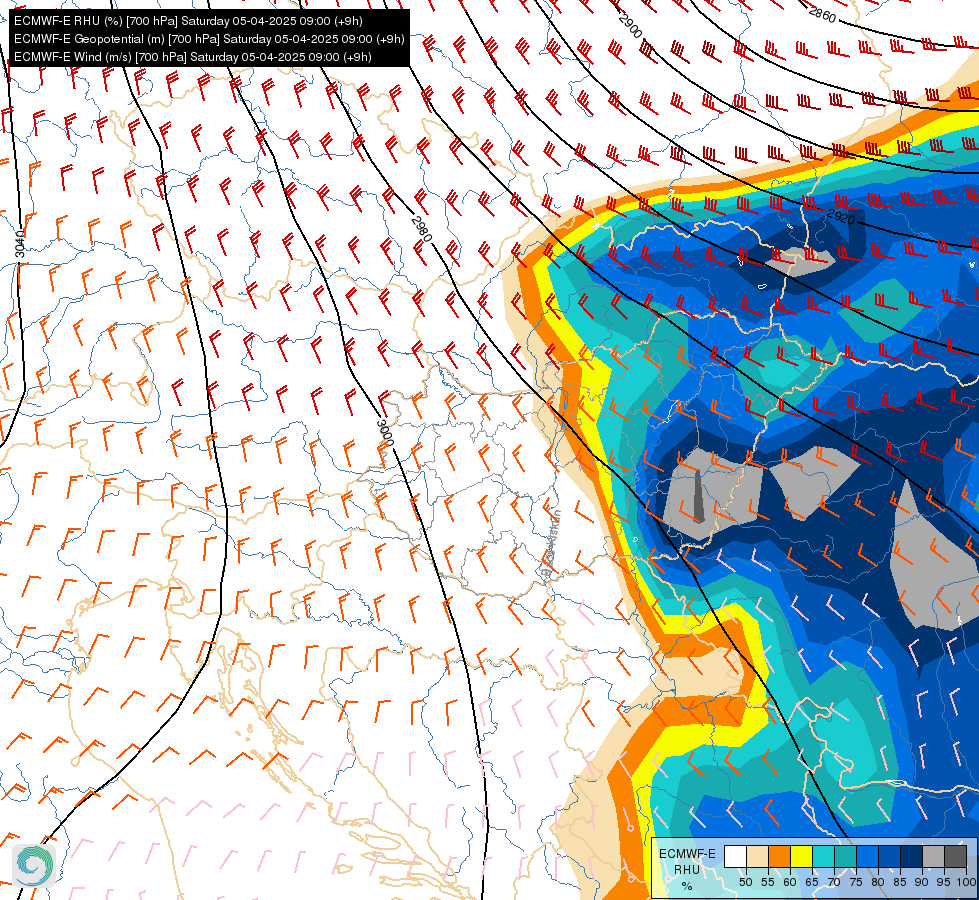The image size is (979, 900).
Task: Click the 3000 geopotential contour label
Action: [x=385, y=433]
